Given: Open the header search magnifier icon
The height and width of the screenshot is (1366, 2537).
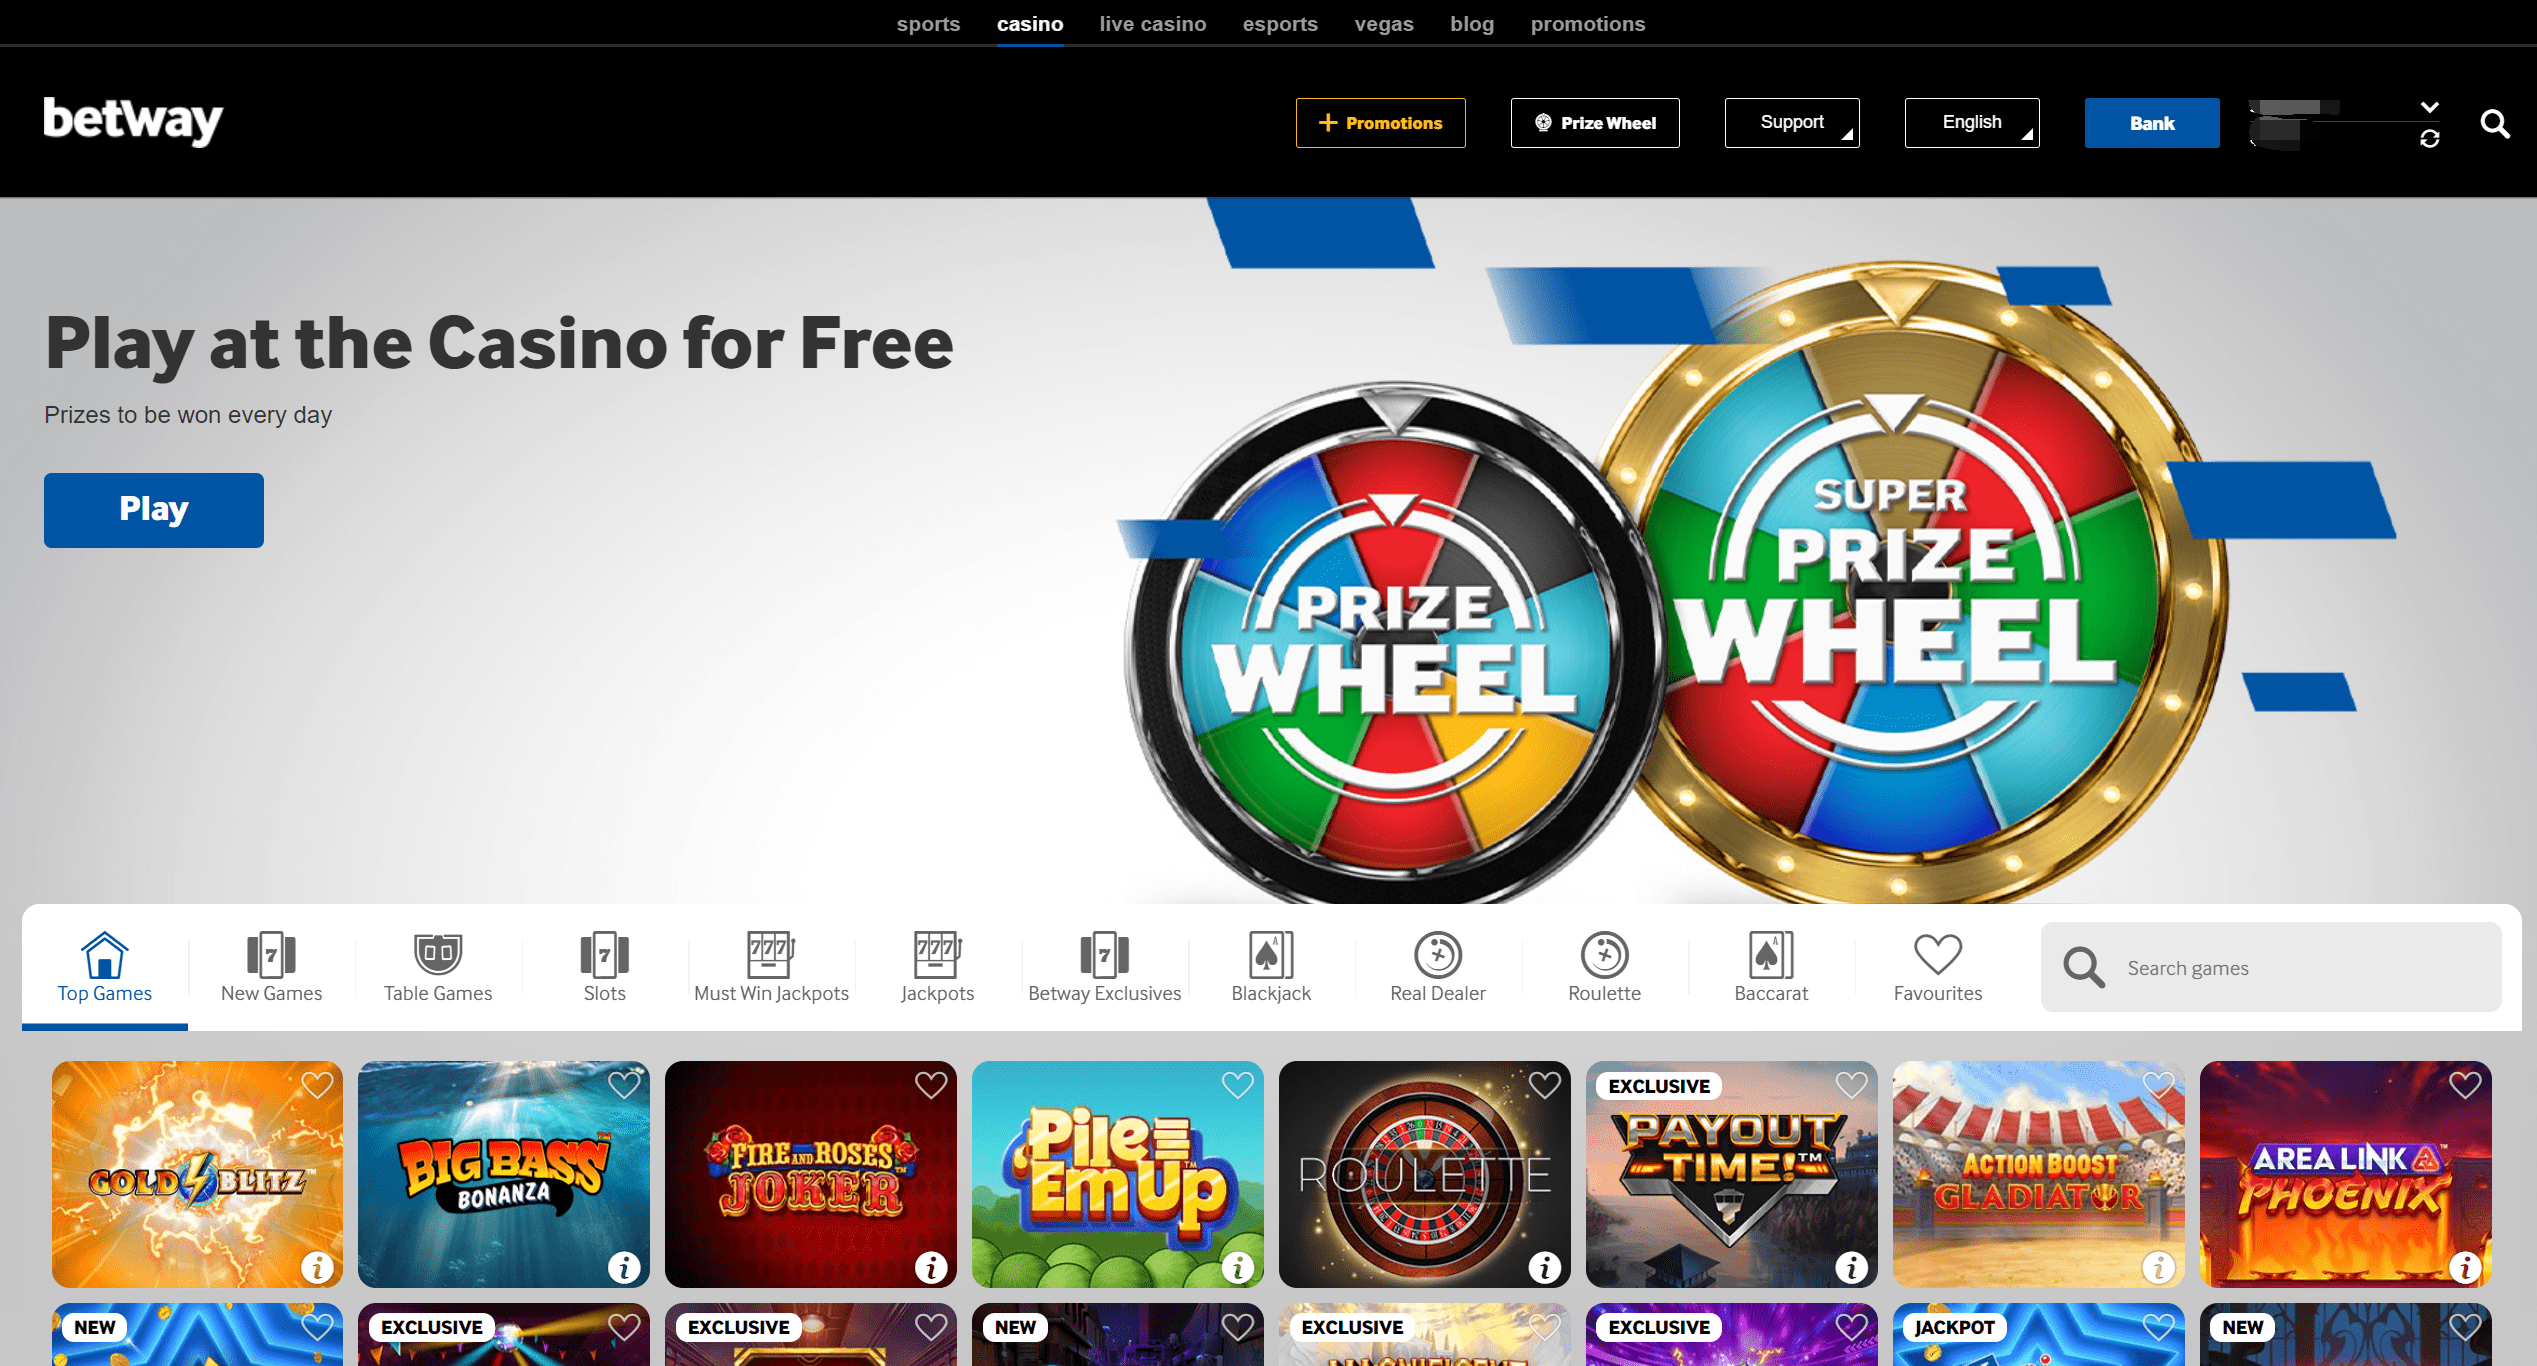Looking at the screenshot, I should point(2495,124).
